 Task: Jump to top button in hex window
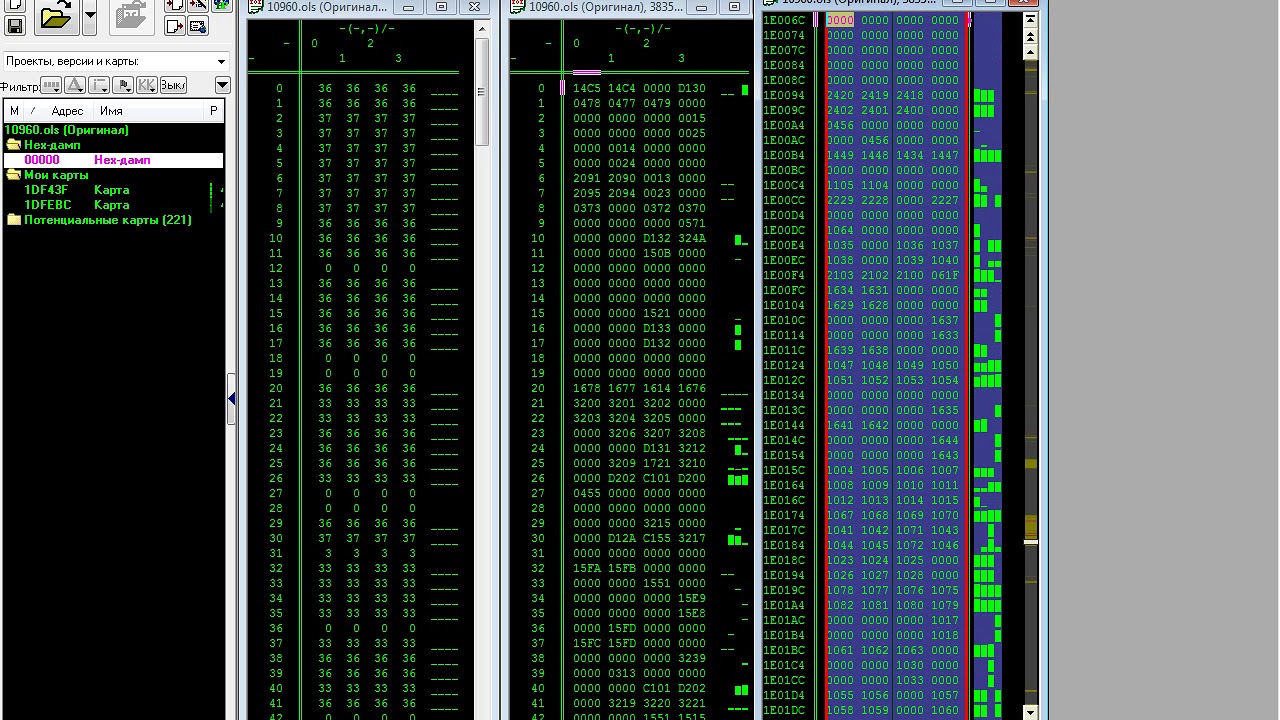[1030, 20]
